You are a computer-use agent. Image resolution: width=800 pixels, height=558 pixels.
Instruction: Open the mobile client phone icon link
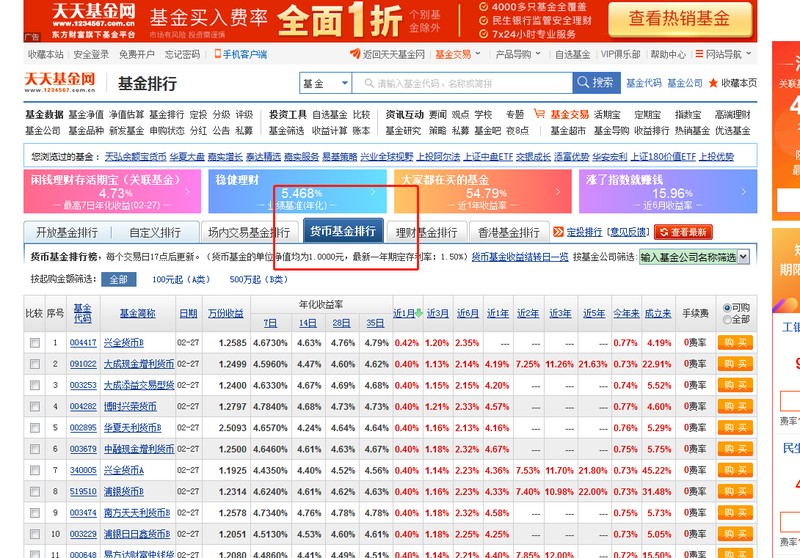[x=218, y=54]
